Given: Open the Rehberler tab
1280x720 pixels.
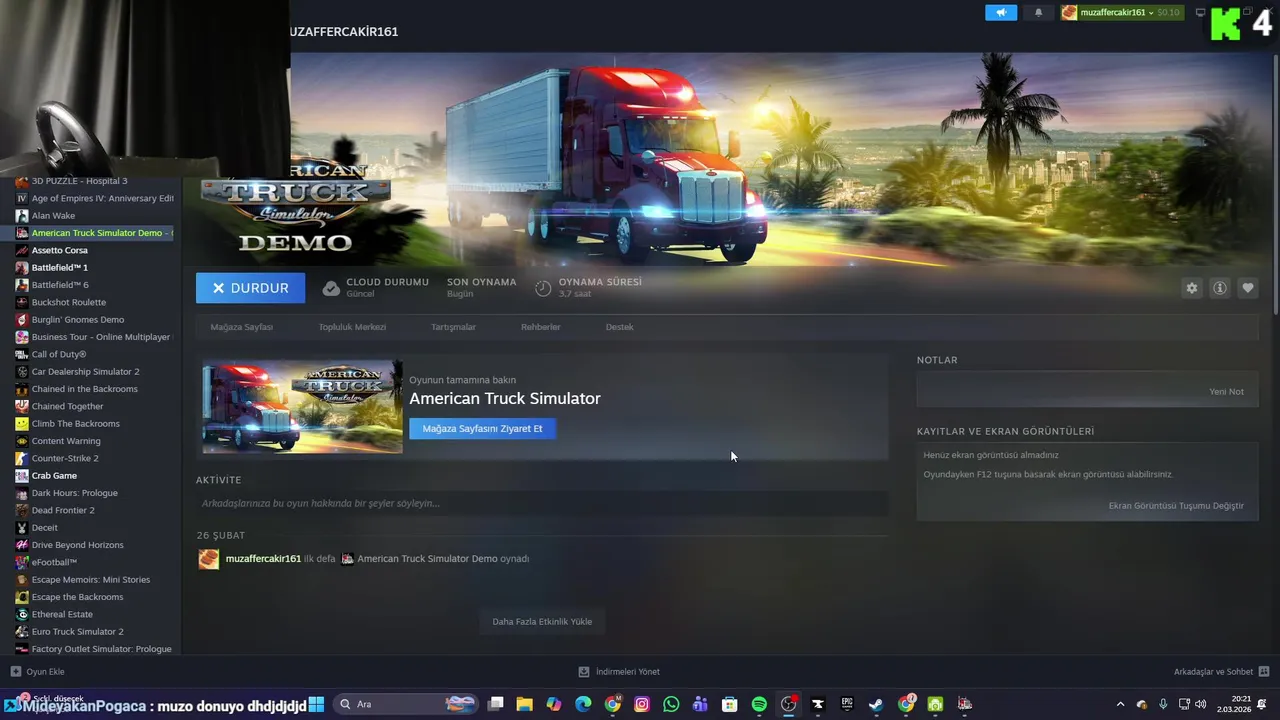Looking at the screenshot, I should 541,327.
